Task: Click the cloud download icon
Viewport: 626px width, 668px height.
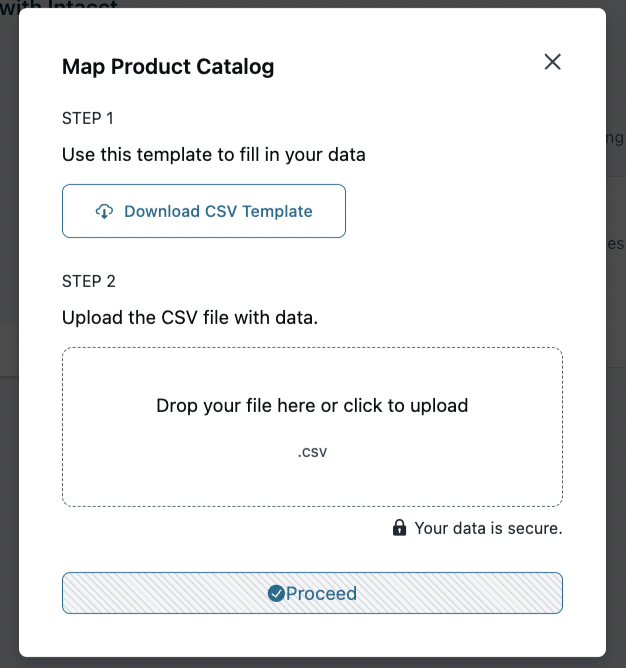Action: (x=104, y=211)
